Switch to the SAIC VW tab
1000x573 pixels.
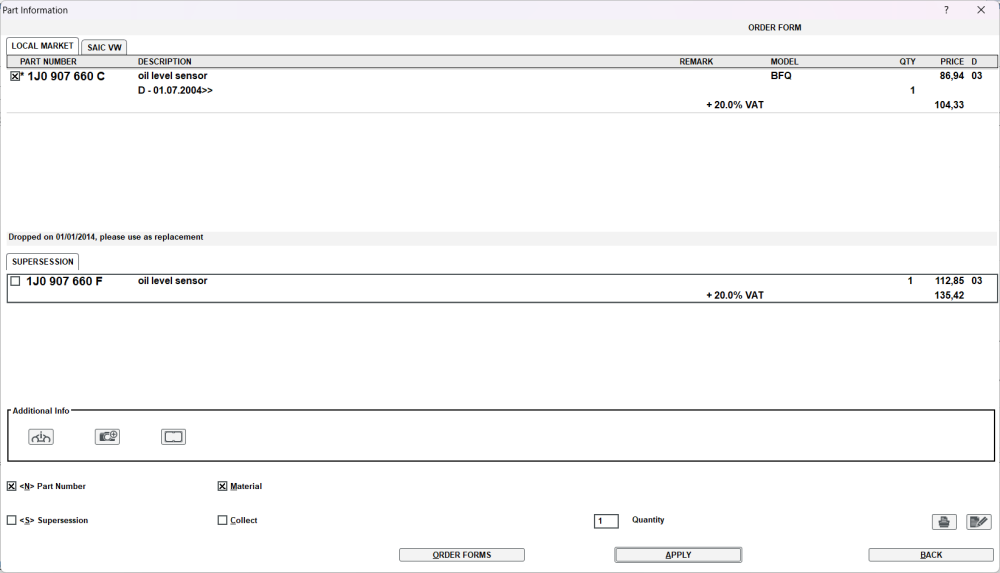[x=104, y=47]
